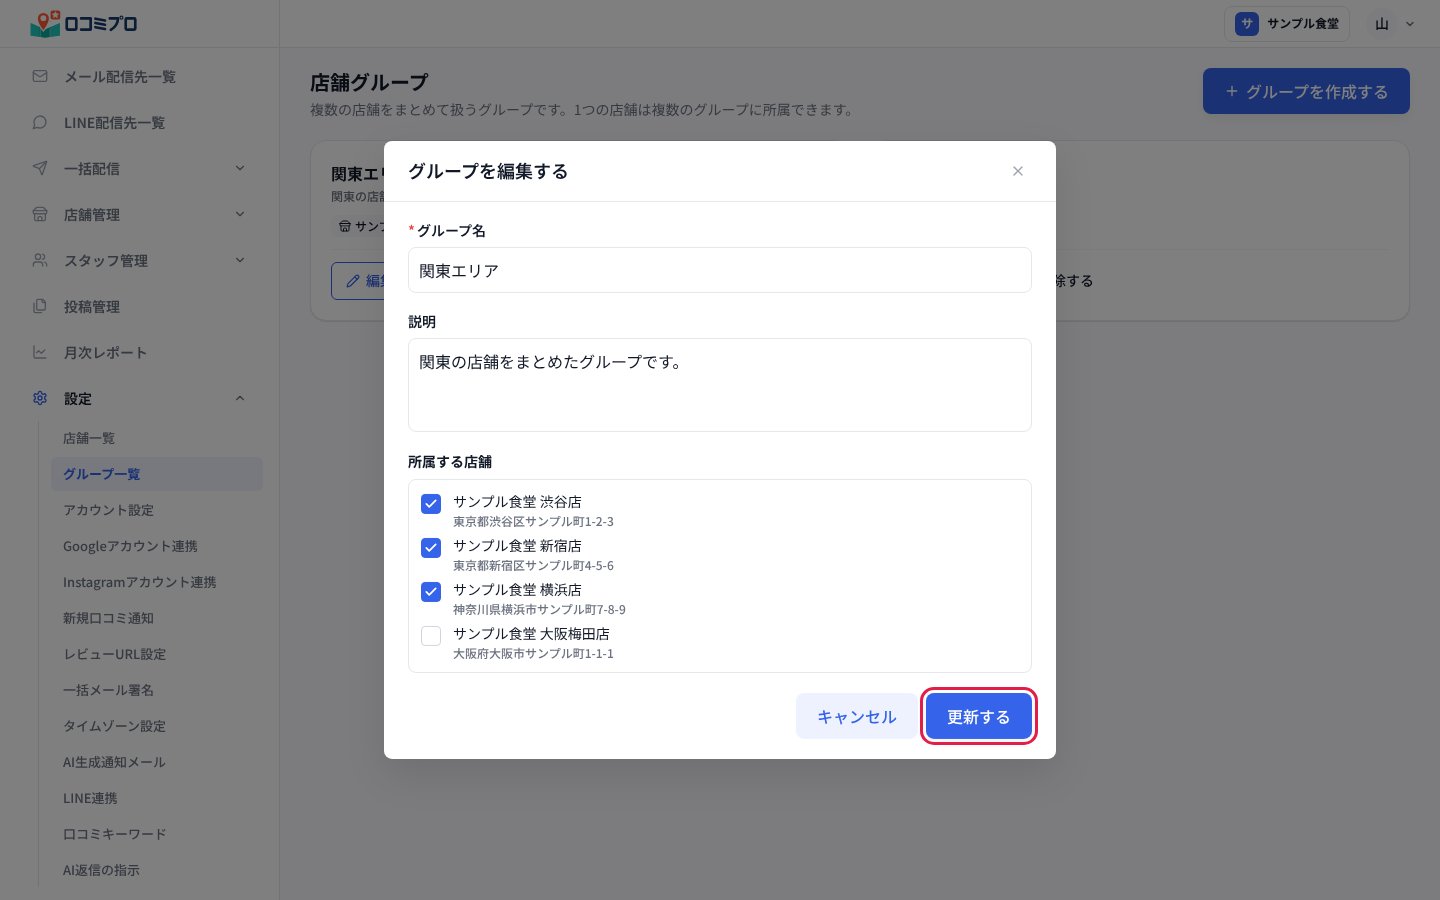Click the mail icon beside メール配信先一覧

pos(40,76)
